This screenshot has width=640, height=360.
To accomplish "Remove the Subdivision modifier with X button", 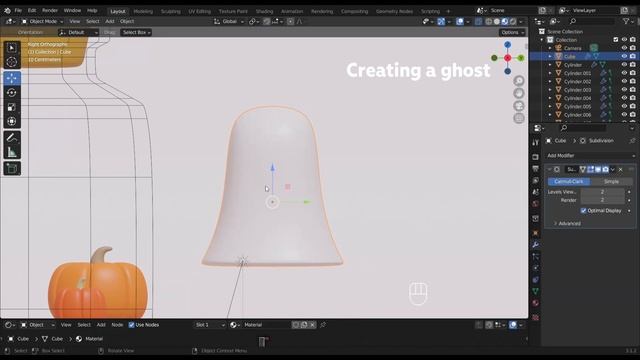I will pyautogui.click(x=621, y=169).
